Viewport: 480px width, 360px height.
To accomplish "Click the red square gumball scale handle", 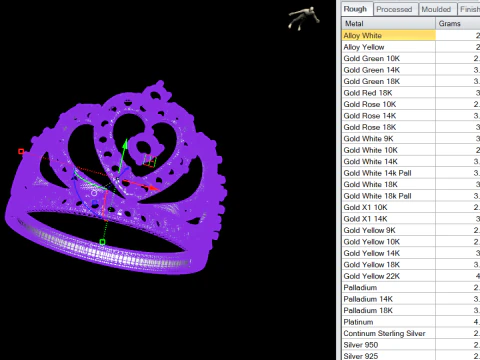I will (x=21, y=152).
